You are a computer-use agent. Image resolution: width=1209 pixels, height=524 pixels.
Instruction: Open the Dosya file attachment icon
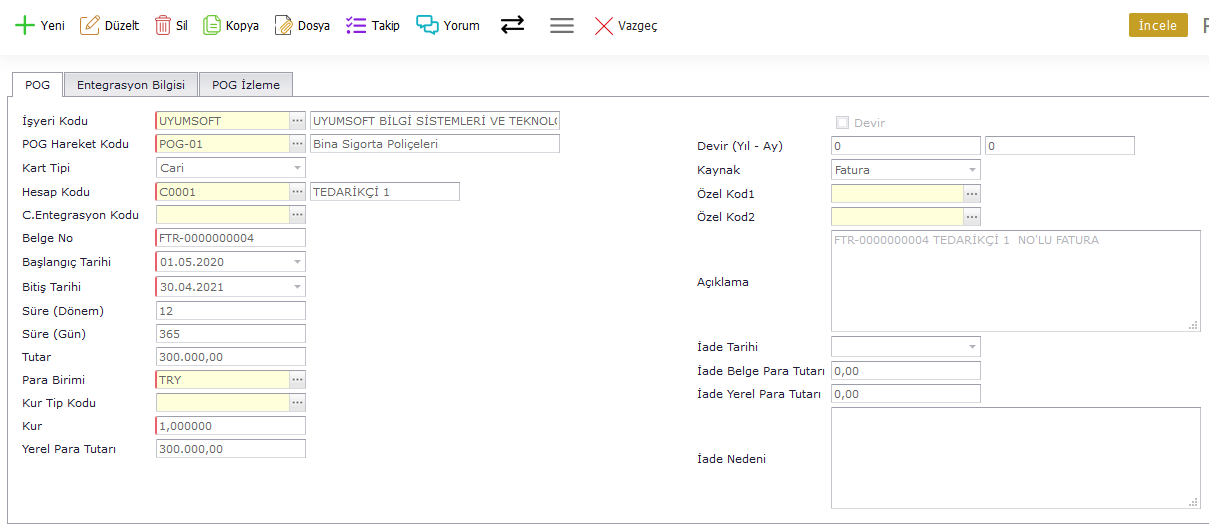284,26
